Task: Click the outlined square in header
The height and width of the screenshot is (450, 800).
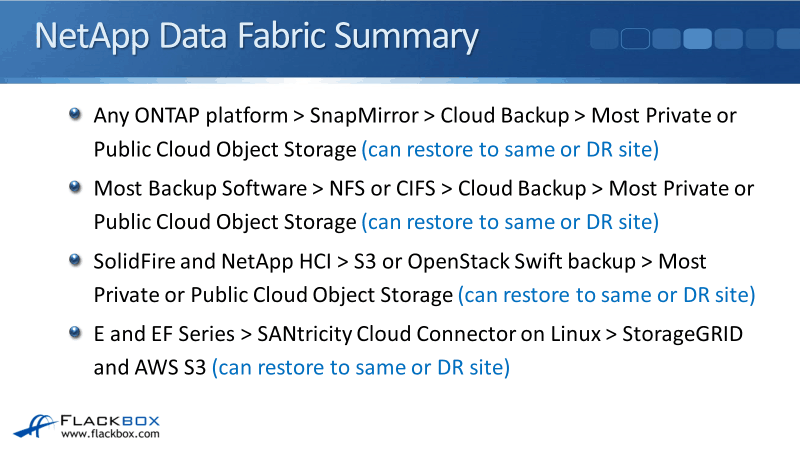Action: pos(636,39)
